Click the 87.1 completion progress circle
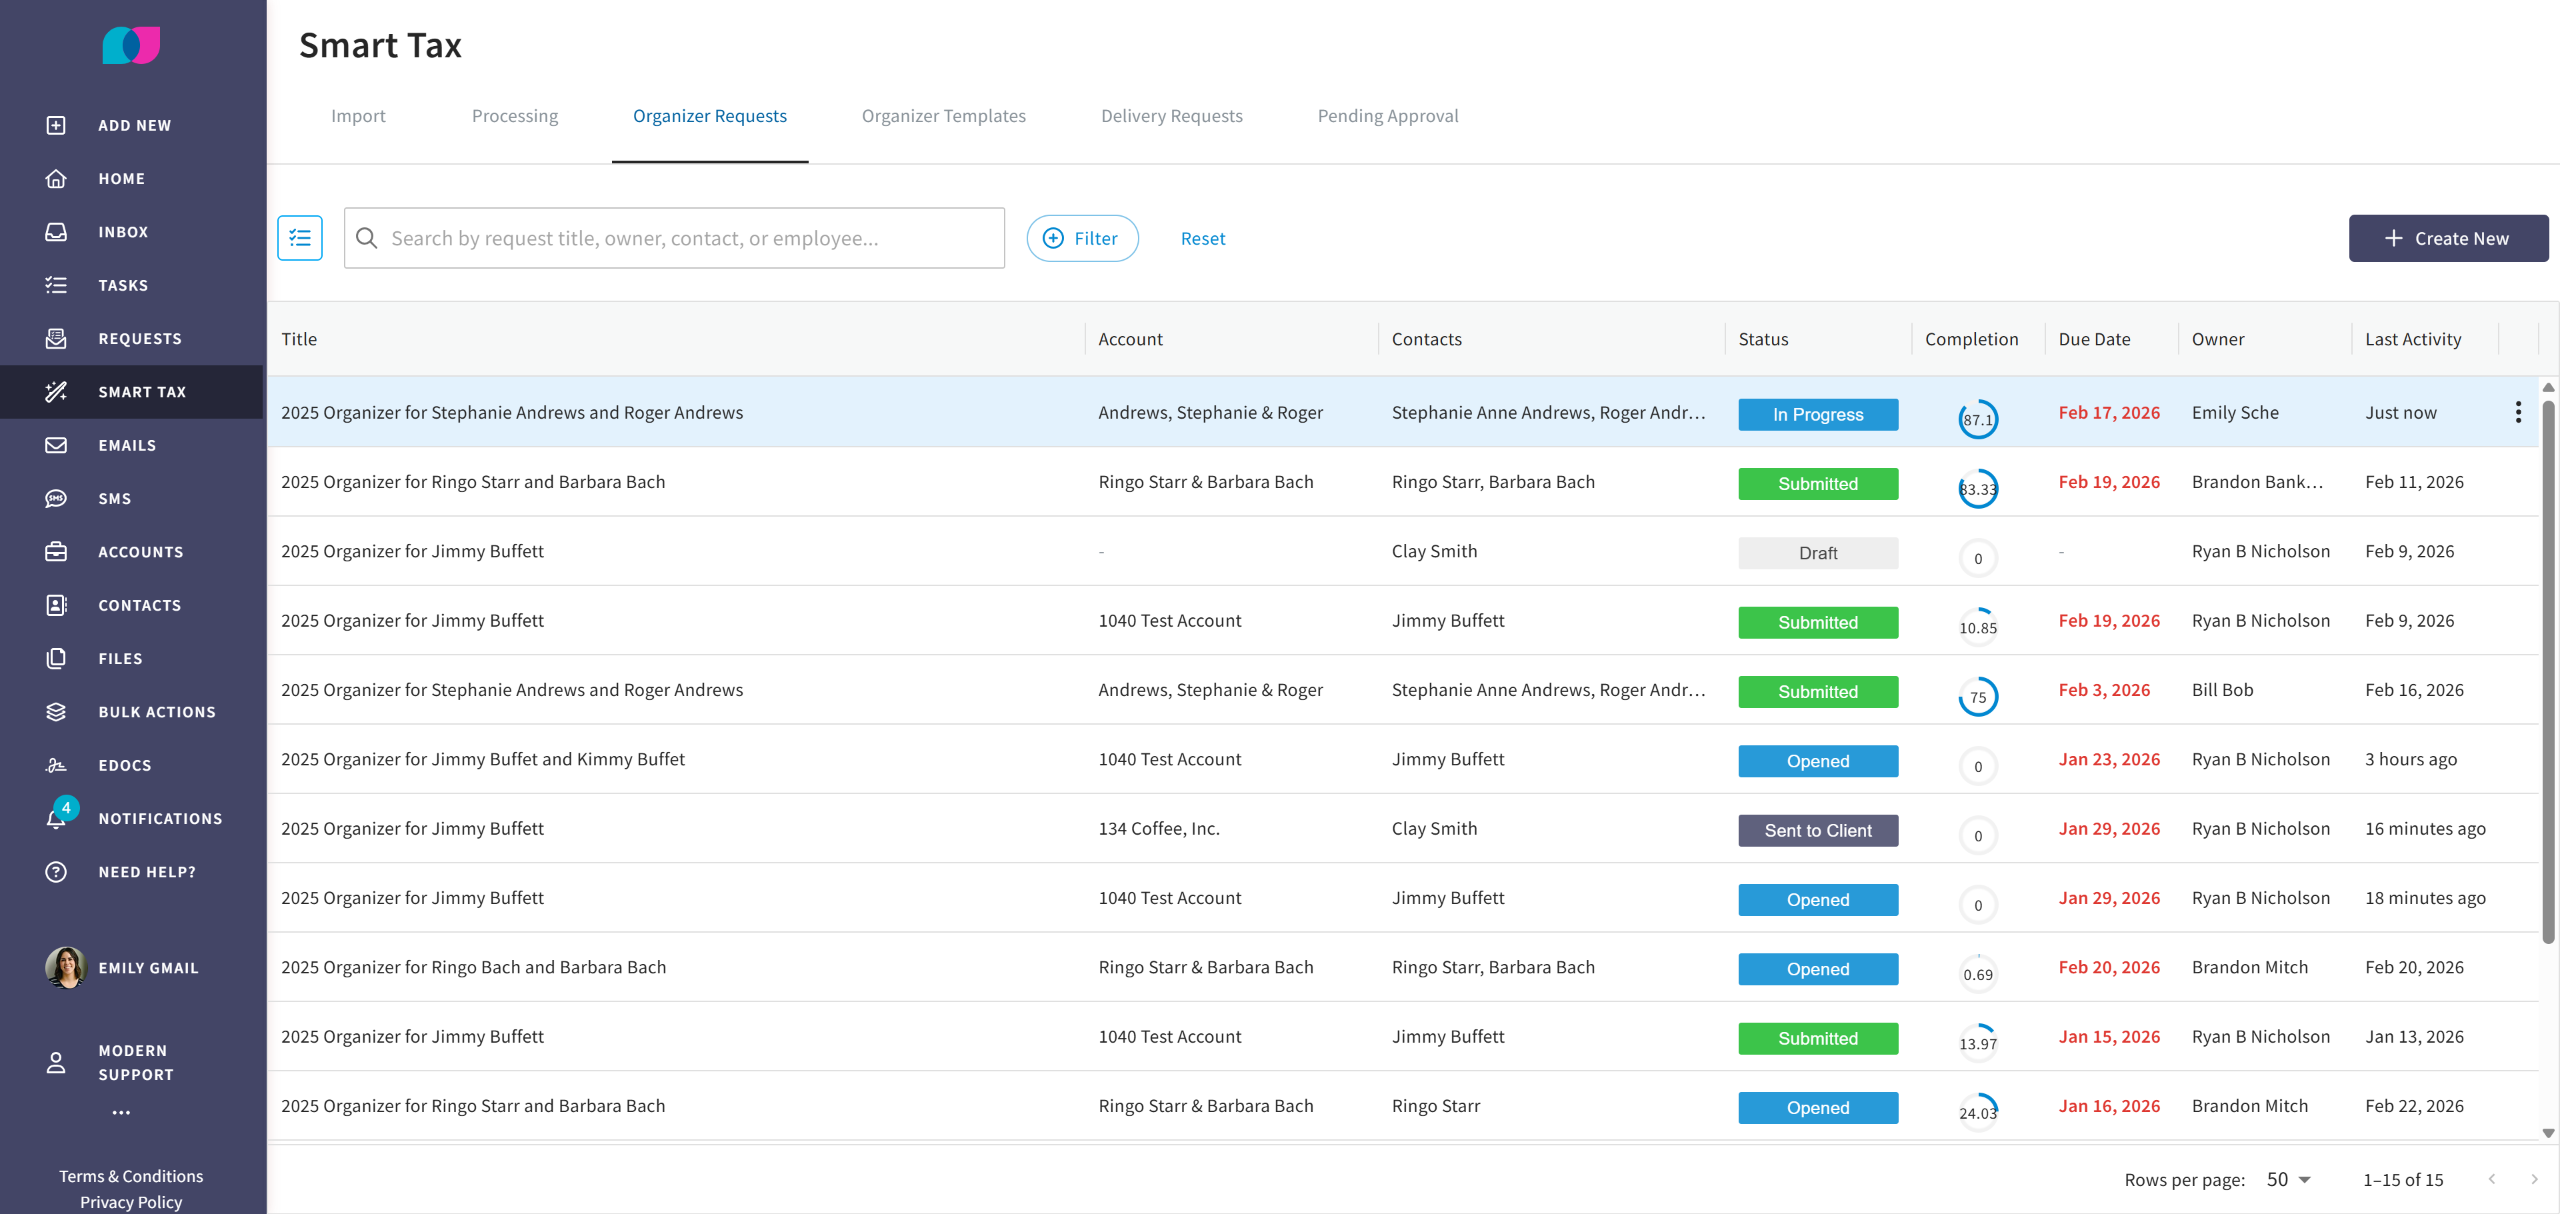 (x=1977, y=419)
